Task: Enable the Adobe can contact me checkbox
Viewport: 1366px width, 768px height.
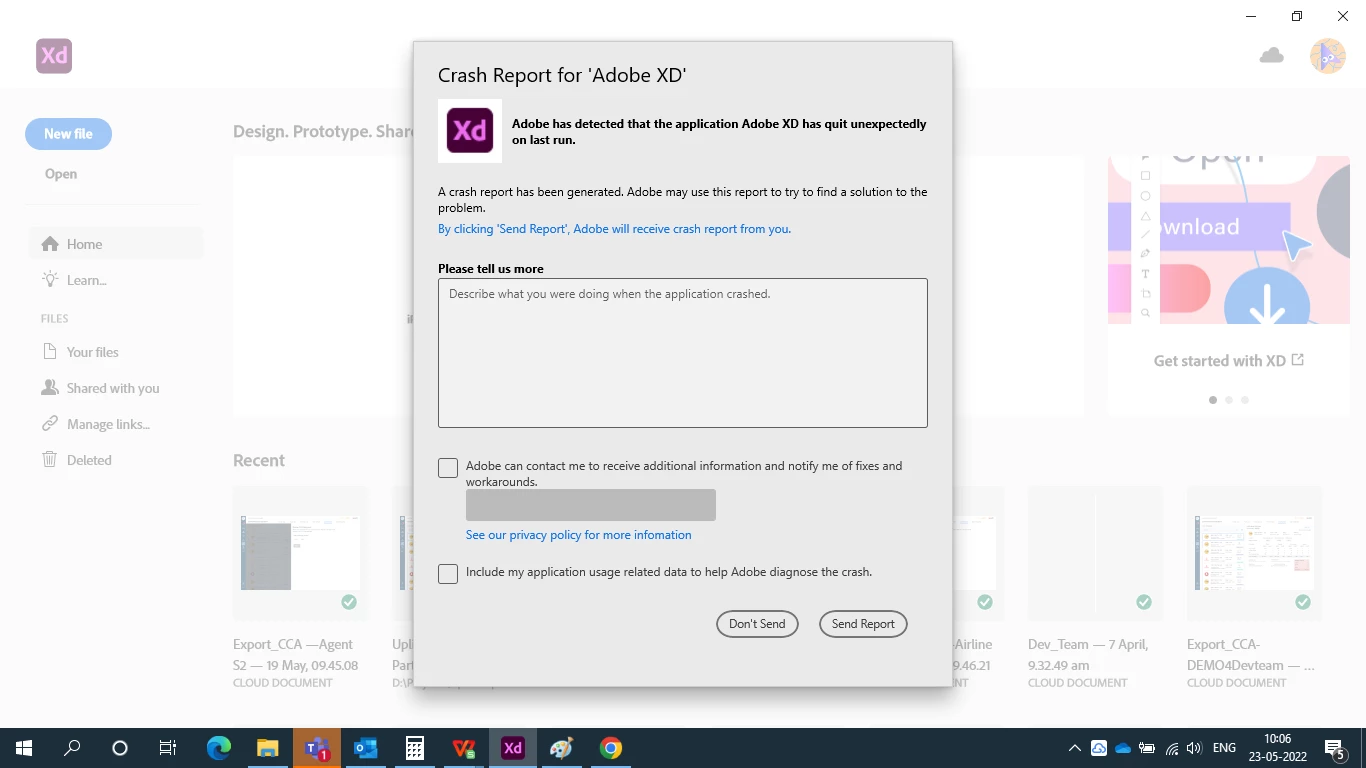Action: 448,468
